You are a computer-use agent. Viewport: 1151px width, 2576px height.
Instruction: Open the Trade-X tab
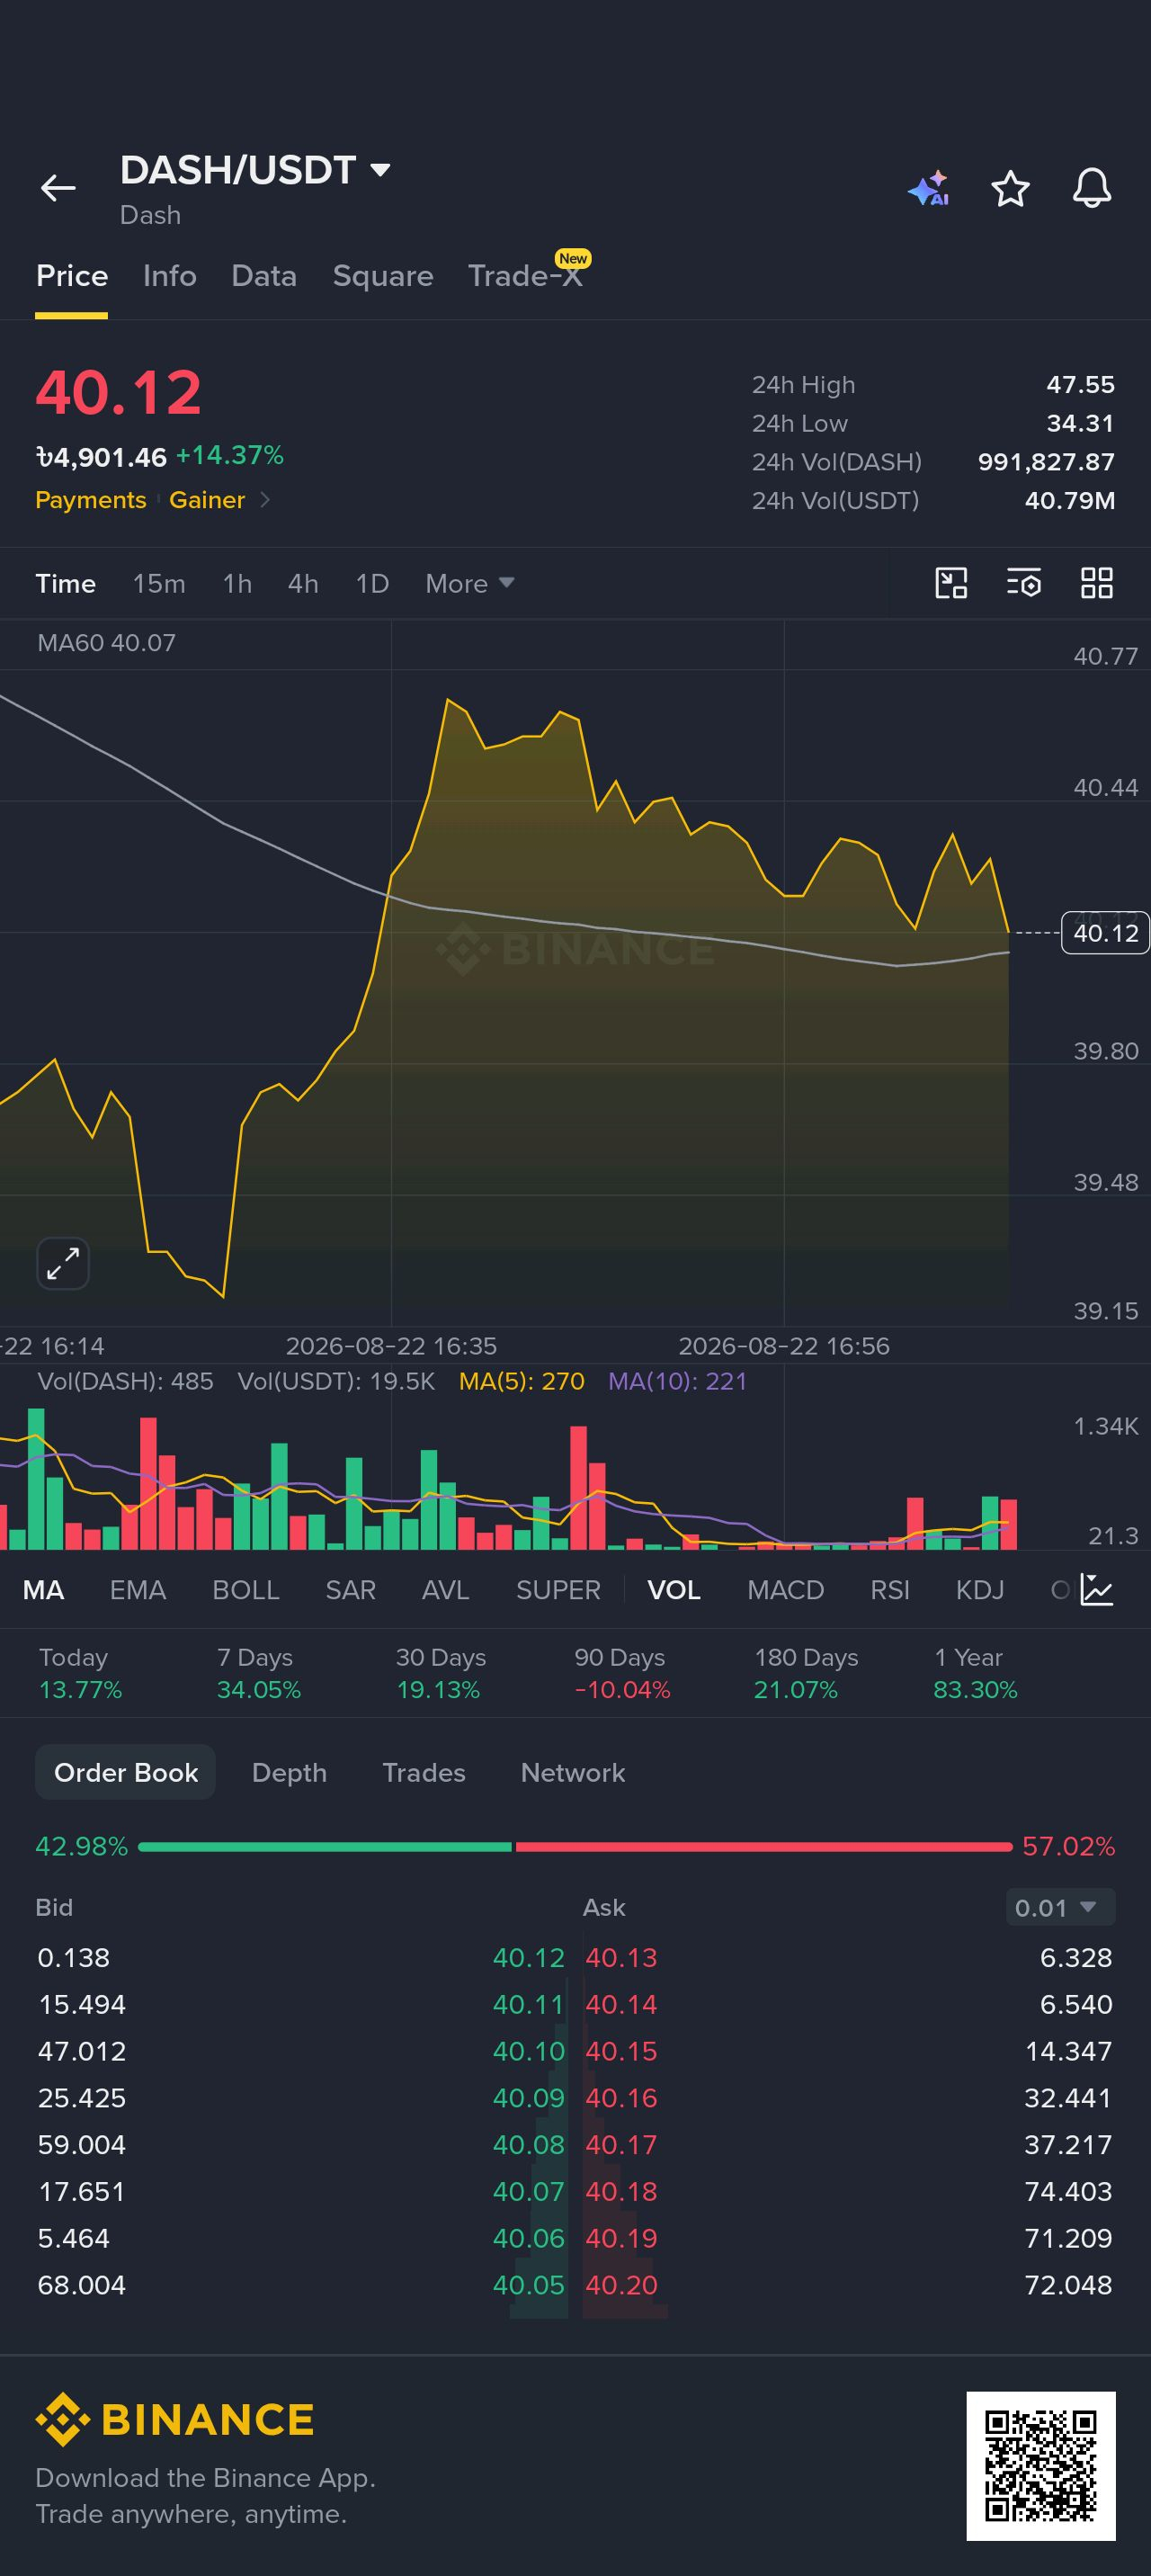coord(526,276)
